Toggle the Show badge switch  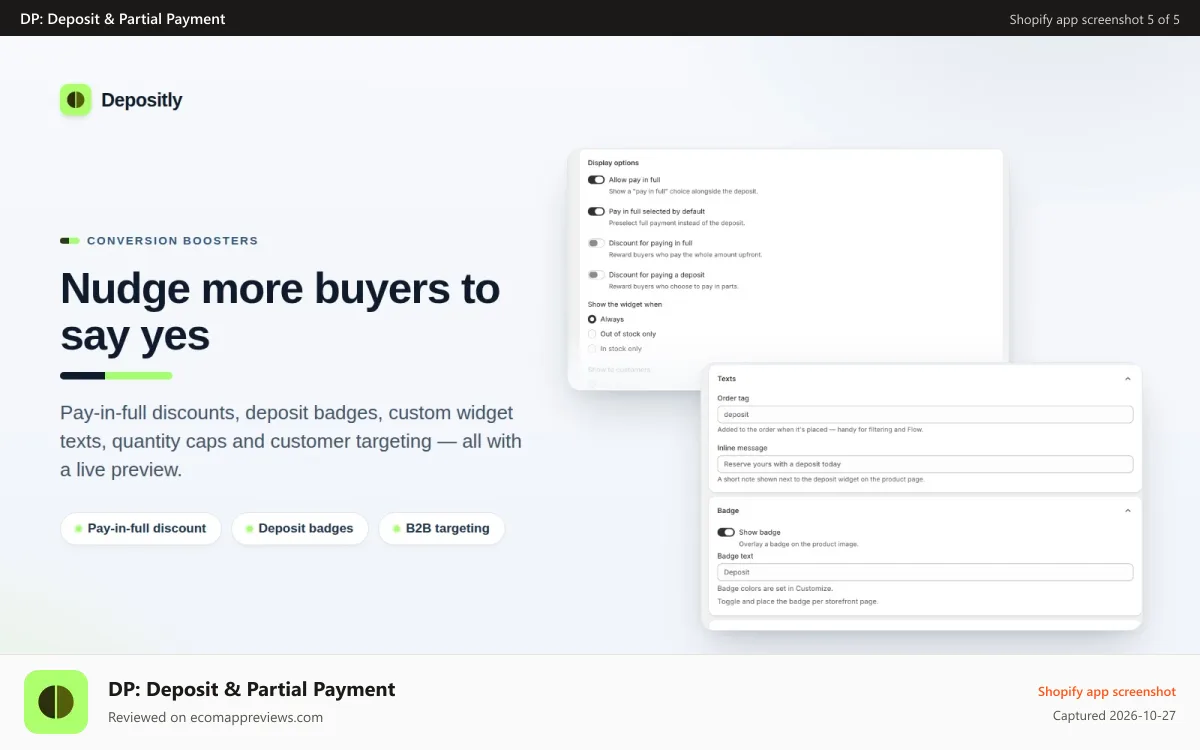point(726,532)
